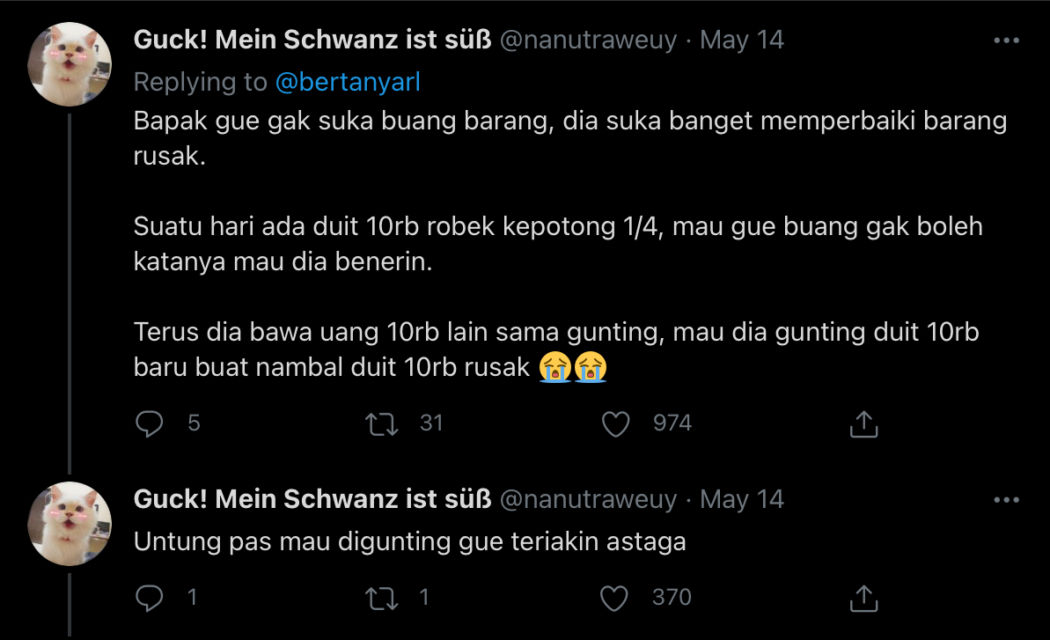This screenshot has width=1050, height=640.
Task: Like the tweet with 370 likes
Action: (x=616, y=598)
